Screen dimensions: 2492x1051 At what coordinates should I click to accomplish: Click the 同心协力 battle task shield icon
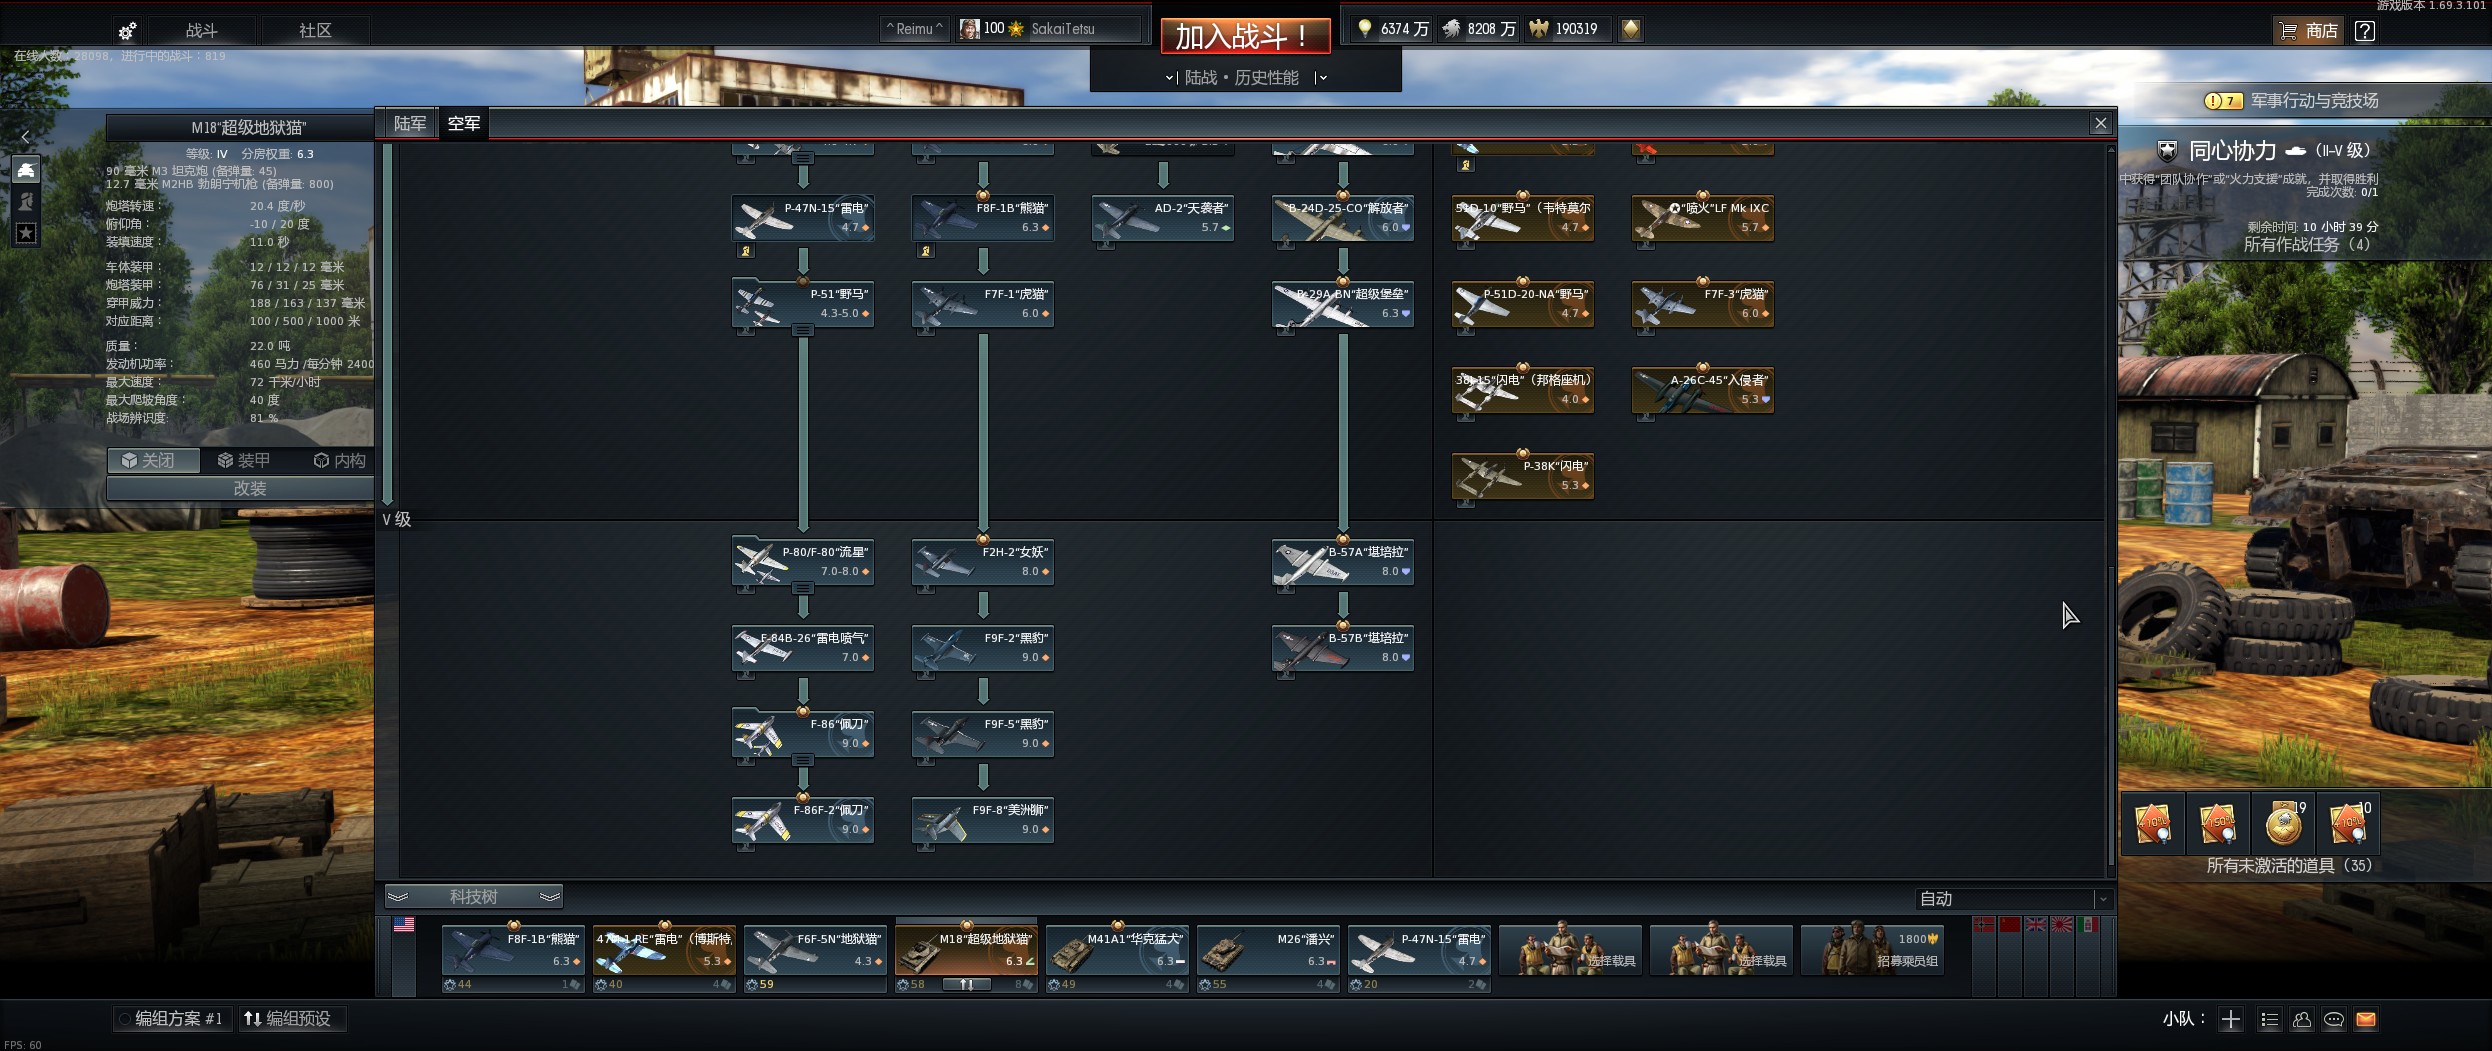2167,151
